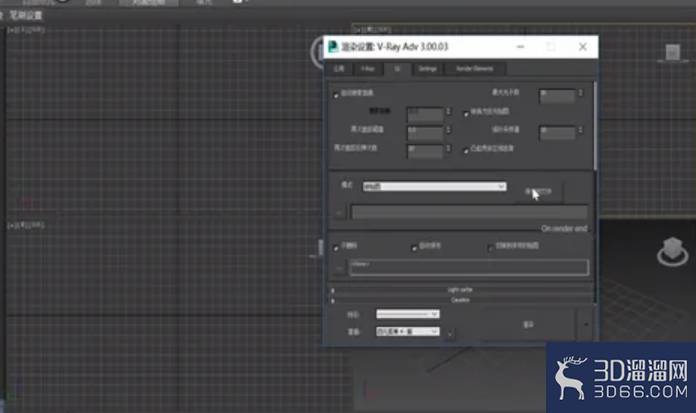Viewport: 696px width, 413px height.
Task: Toggle the Don't delete checkbox under On render end
Action: tap(336, 247)
